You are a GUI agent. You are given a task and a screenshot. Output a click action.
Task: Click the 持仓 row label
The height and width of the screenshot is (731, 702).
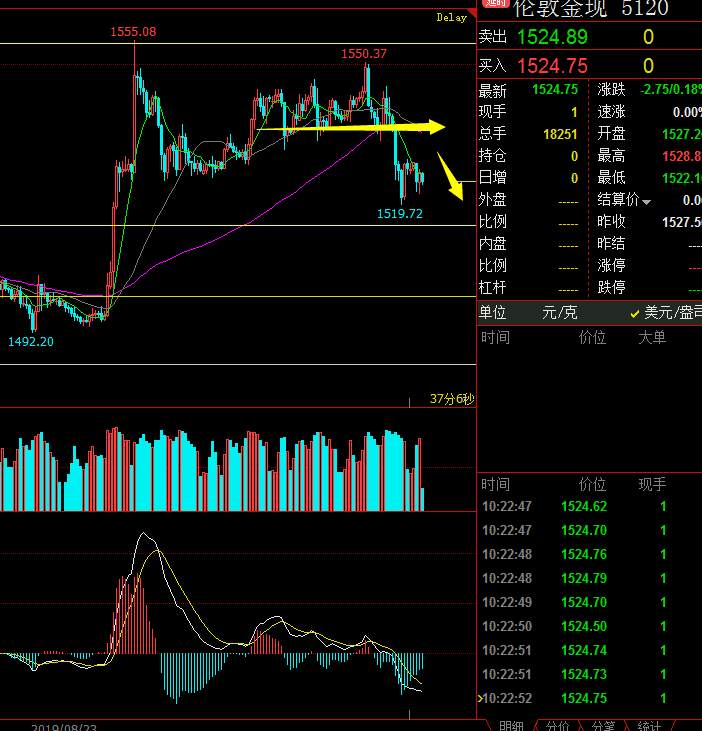(x=492, y=156)
